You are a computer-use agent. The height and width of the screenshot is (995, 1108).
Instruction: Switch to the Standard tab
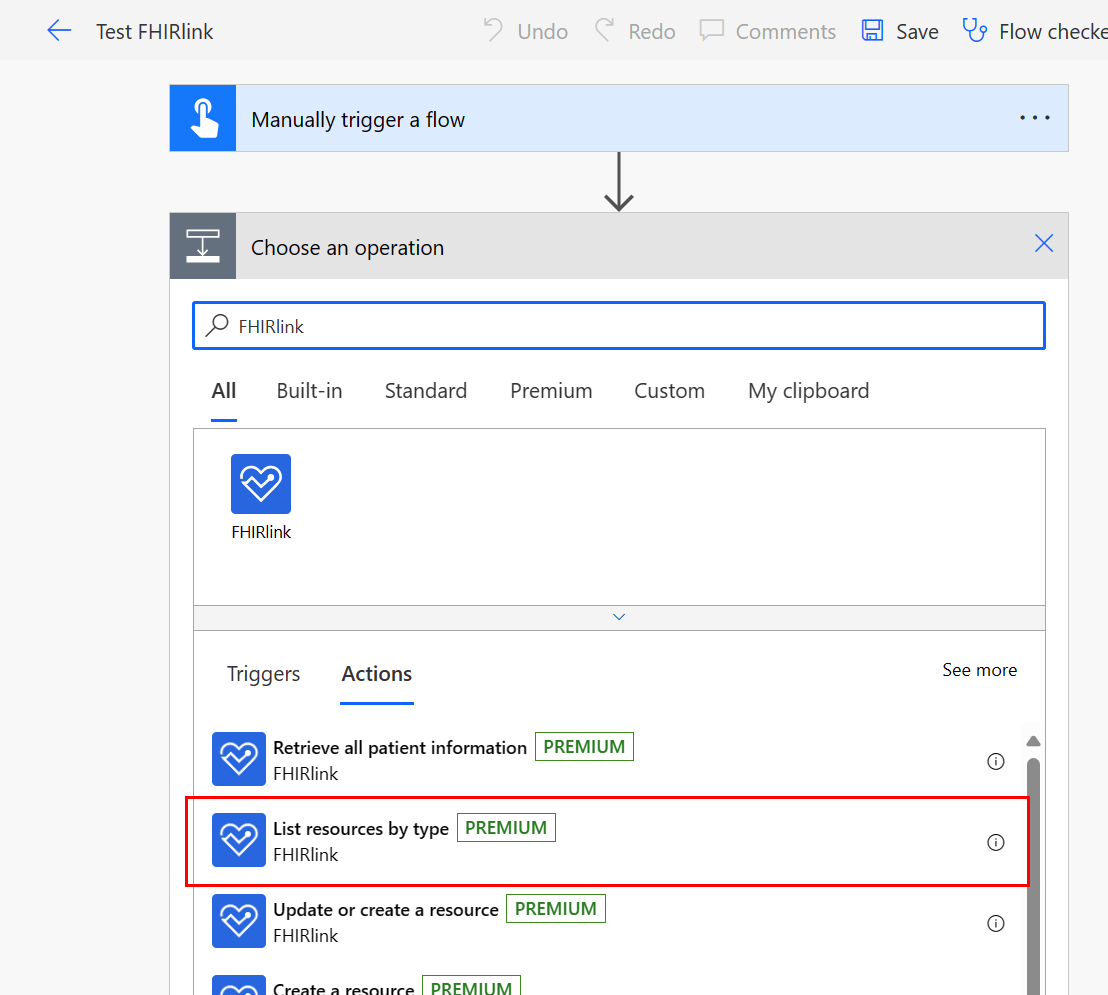pyautogui.click(x=425, y=391)
